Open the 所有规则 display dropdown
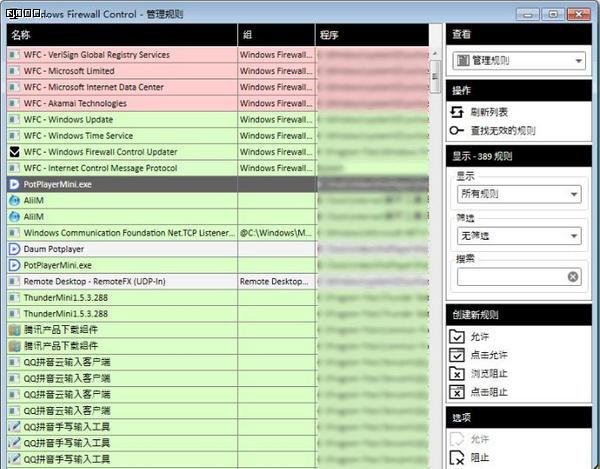The width and height of the screenshot is (600, 469). (519, 194)
